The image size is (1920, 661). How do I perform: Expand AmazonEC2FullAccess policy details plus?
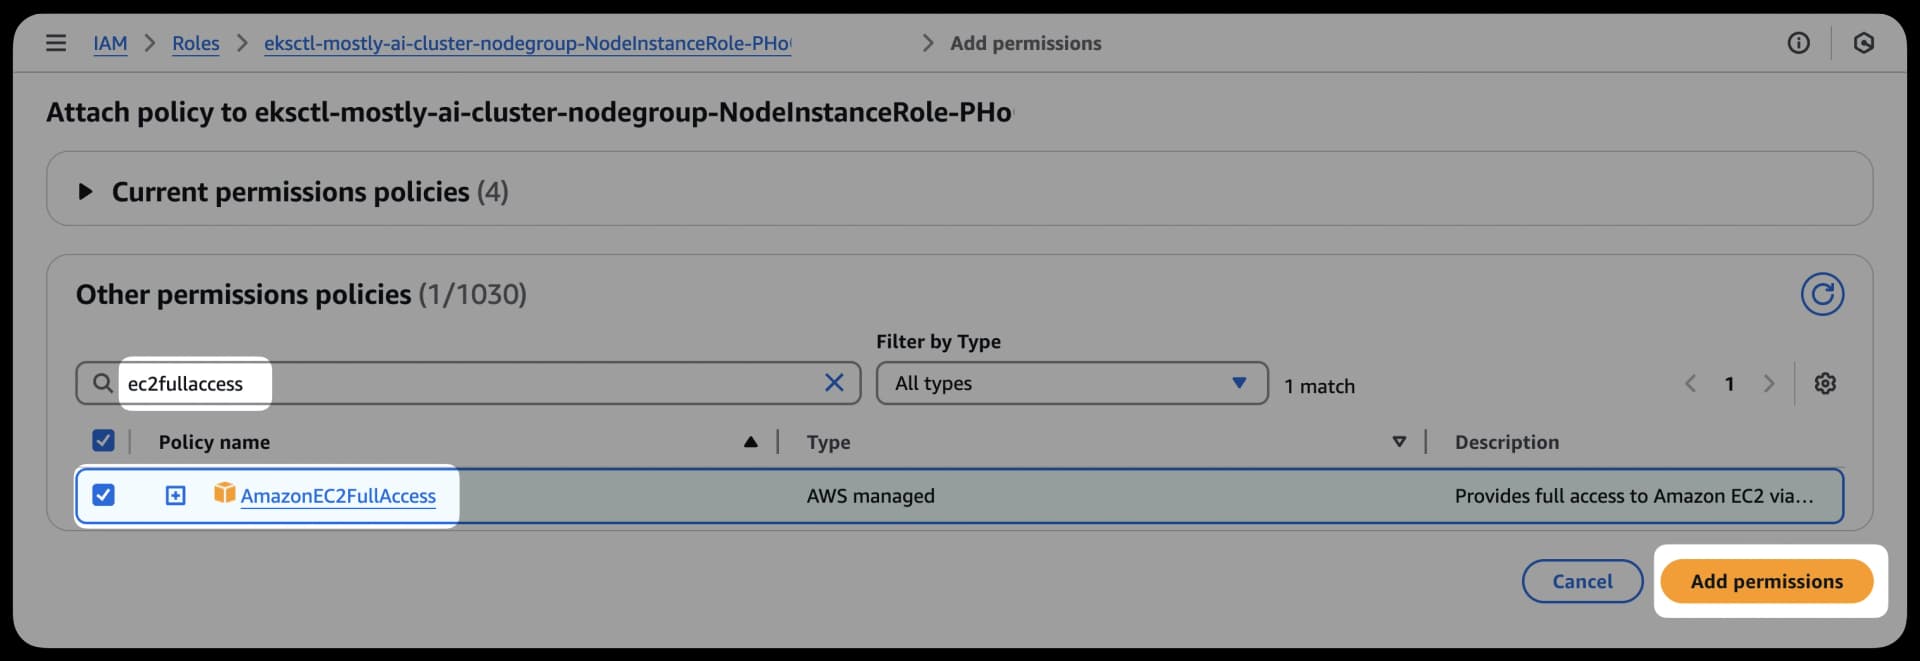pyautogui.click(x=175, y=495)
